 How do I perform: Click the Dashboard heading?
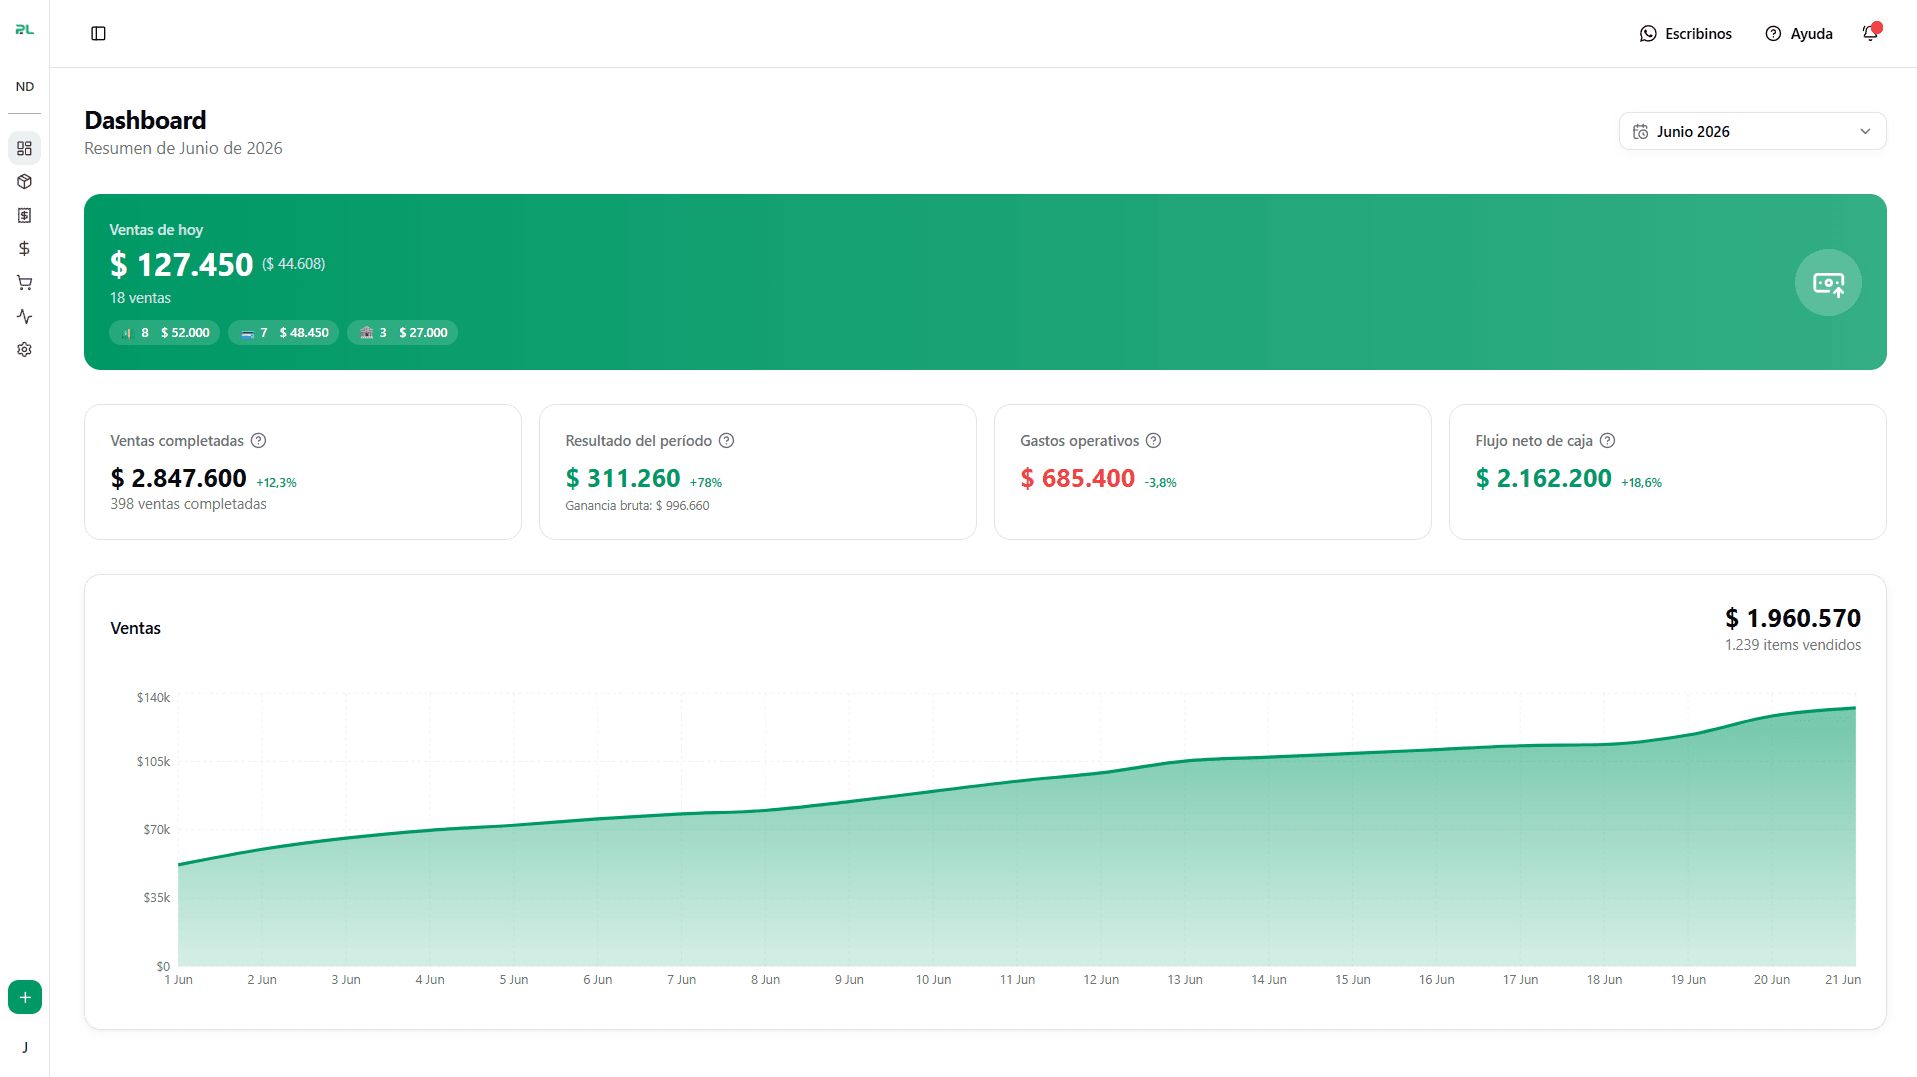[x=145, y=120]
